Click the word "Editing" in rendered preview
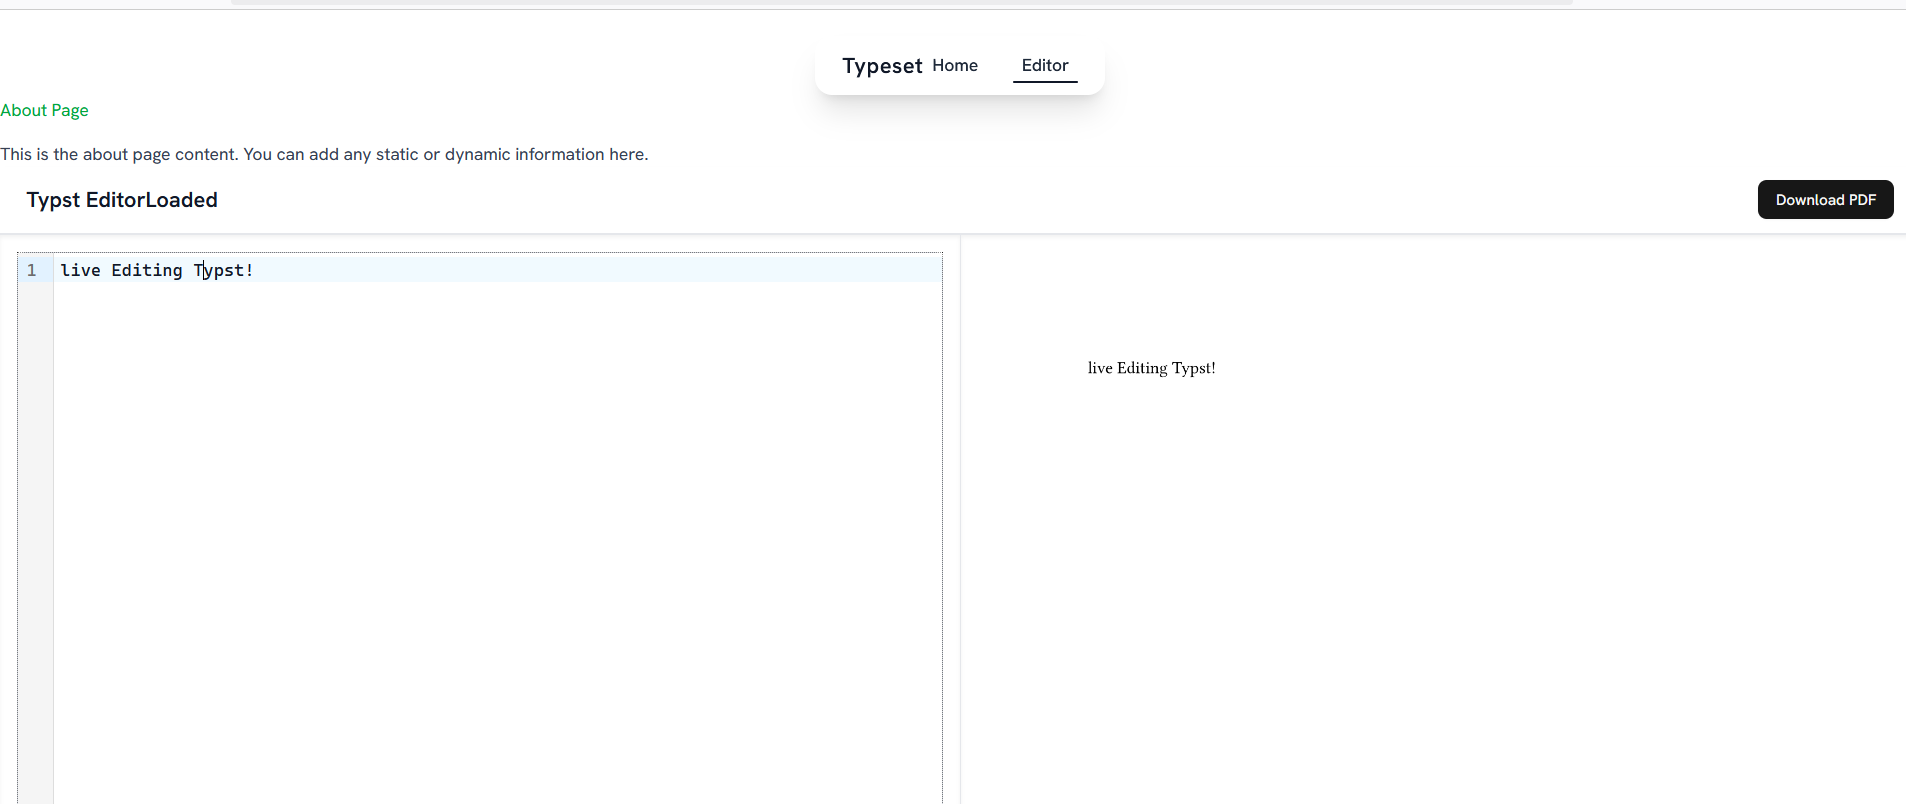Image resolution: width=1906 pixels, height=804 pixels. click(x=1141, y=368)
